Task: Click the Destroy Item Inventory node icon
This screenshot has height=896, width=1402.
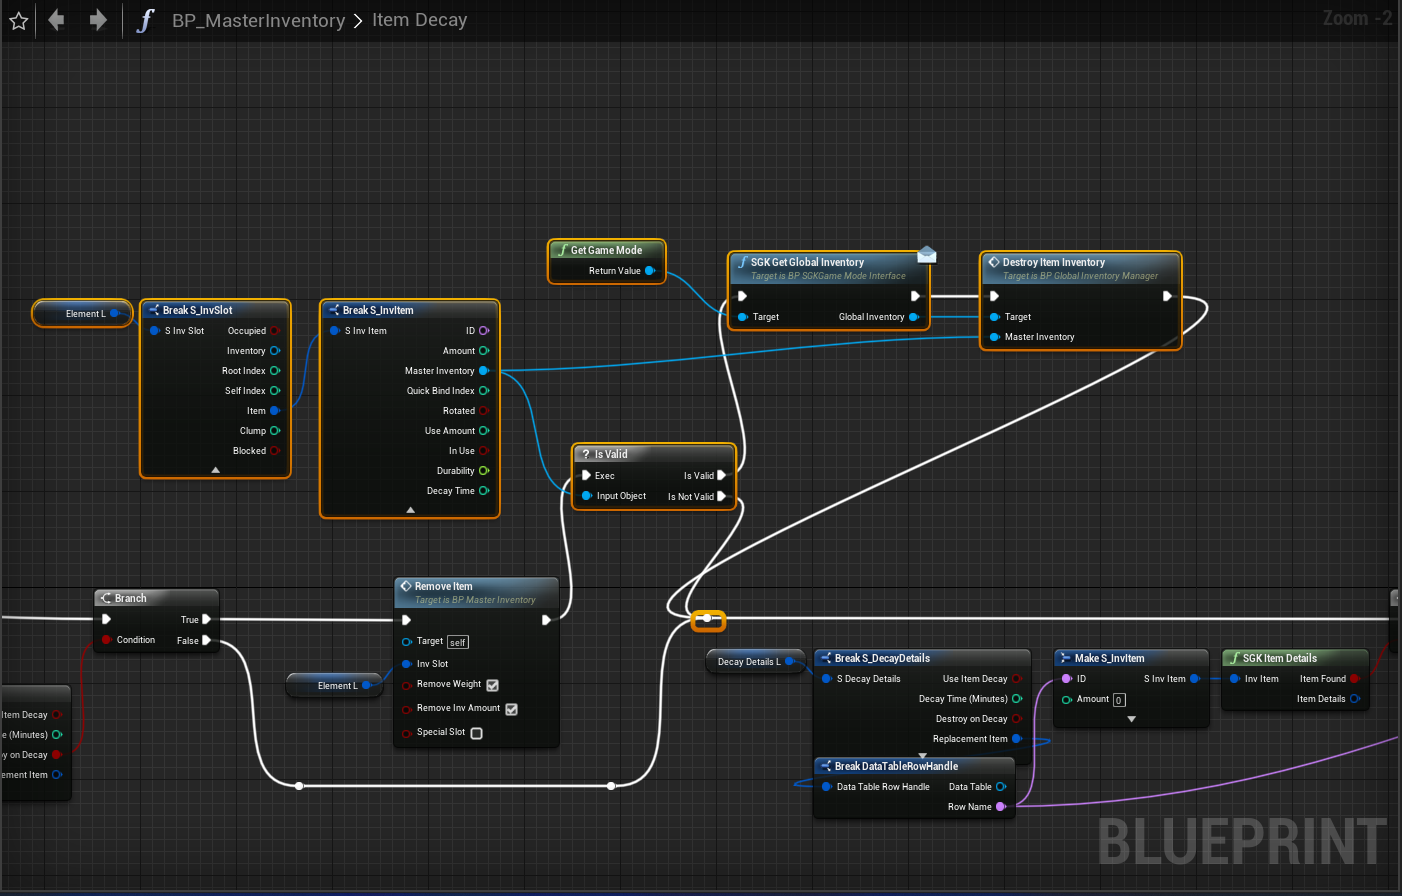Action: [x=994, y=262]
